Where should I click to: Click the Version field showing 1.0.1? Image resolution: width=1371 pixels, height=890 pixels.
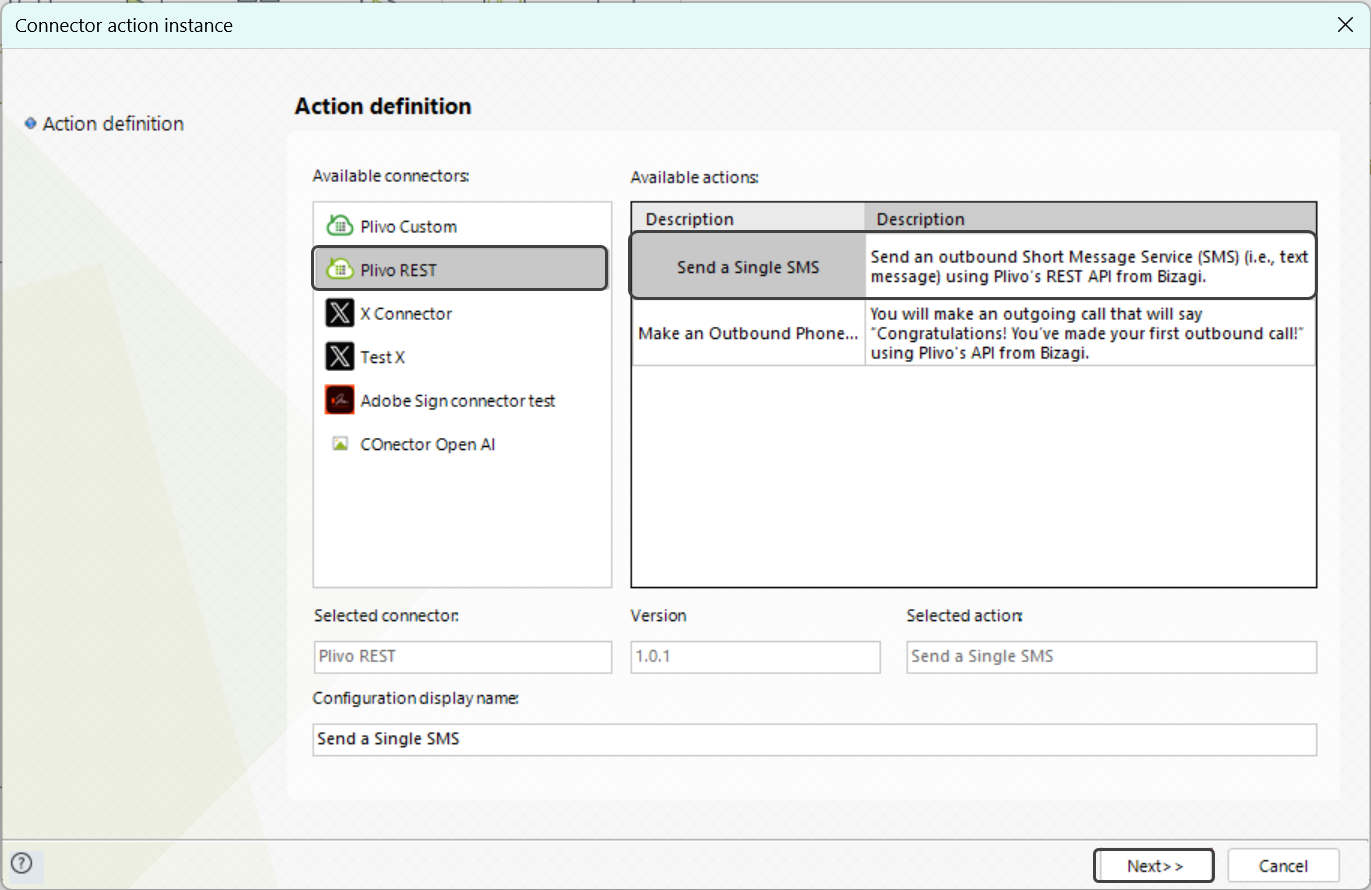tap(755, 657)
